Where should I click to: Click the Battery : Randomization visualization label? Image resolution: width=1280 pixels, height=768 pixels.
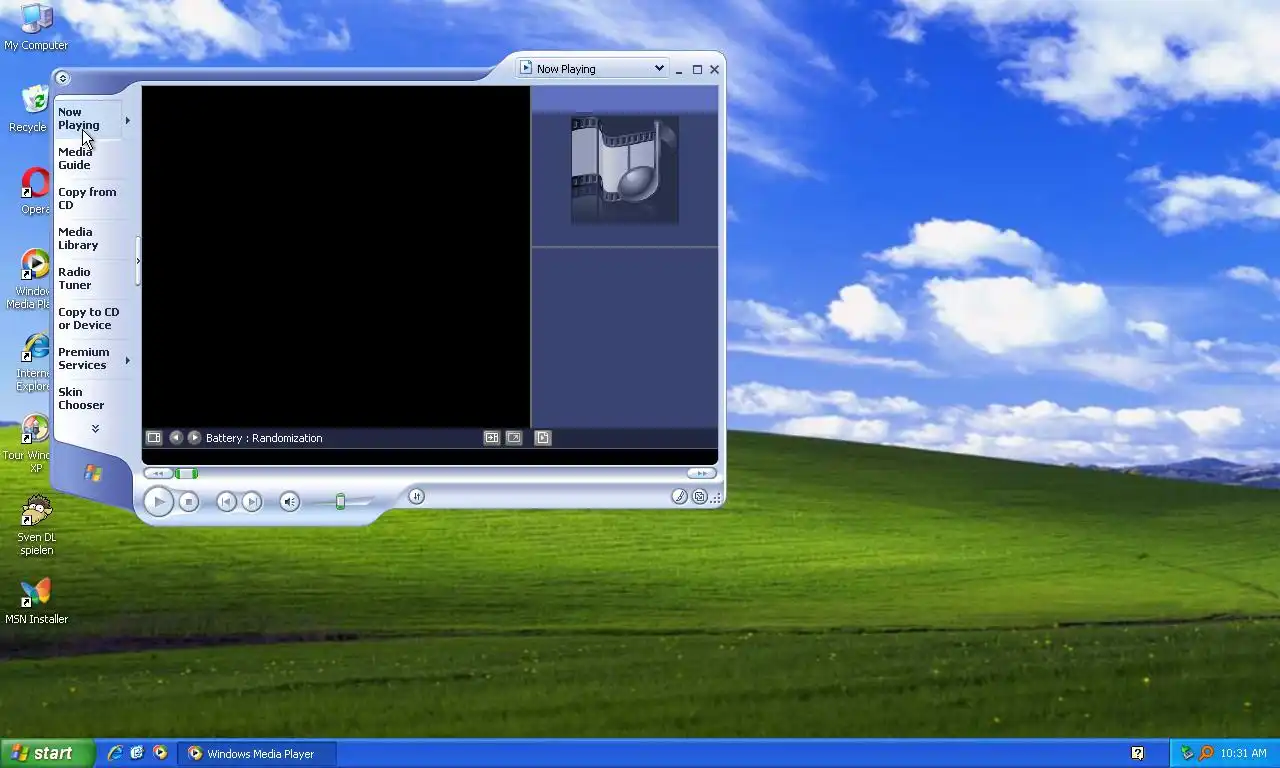click(x=264, y=438)
